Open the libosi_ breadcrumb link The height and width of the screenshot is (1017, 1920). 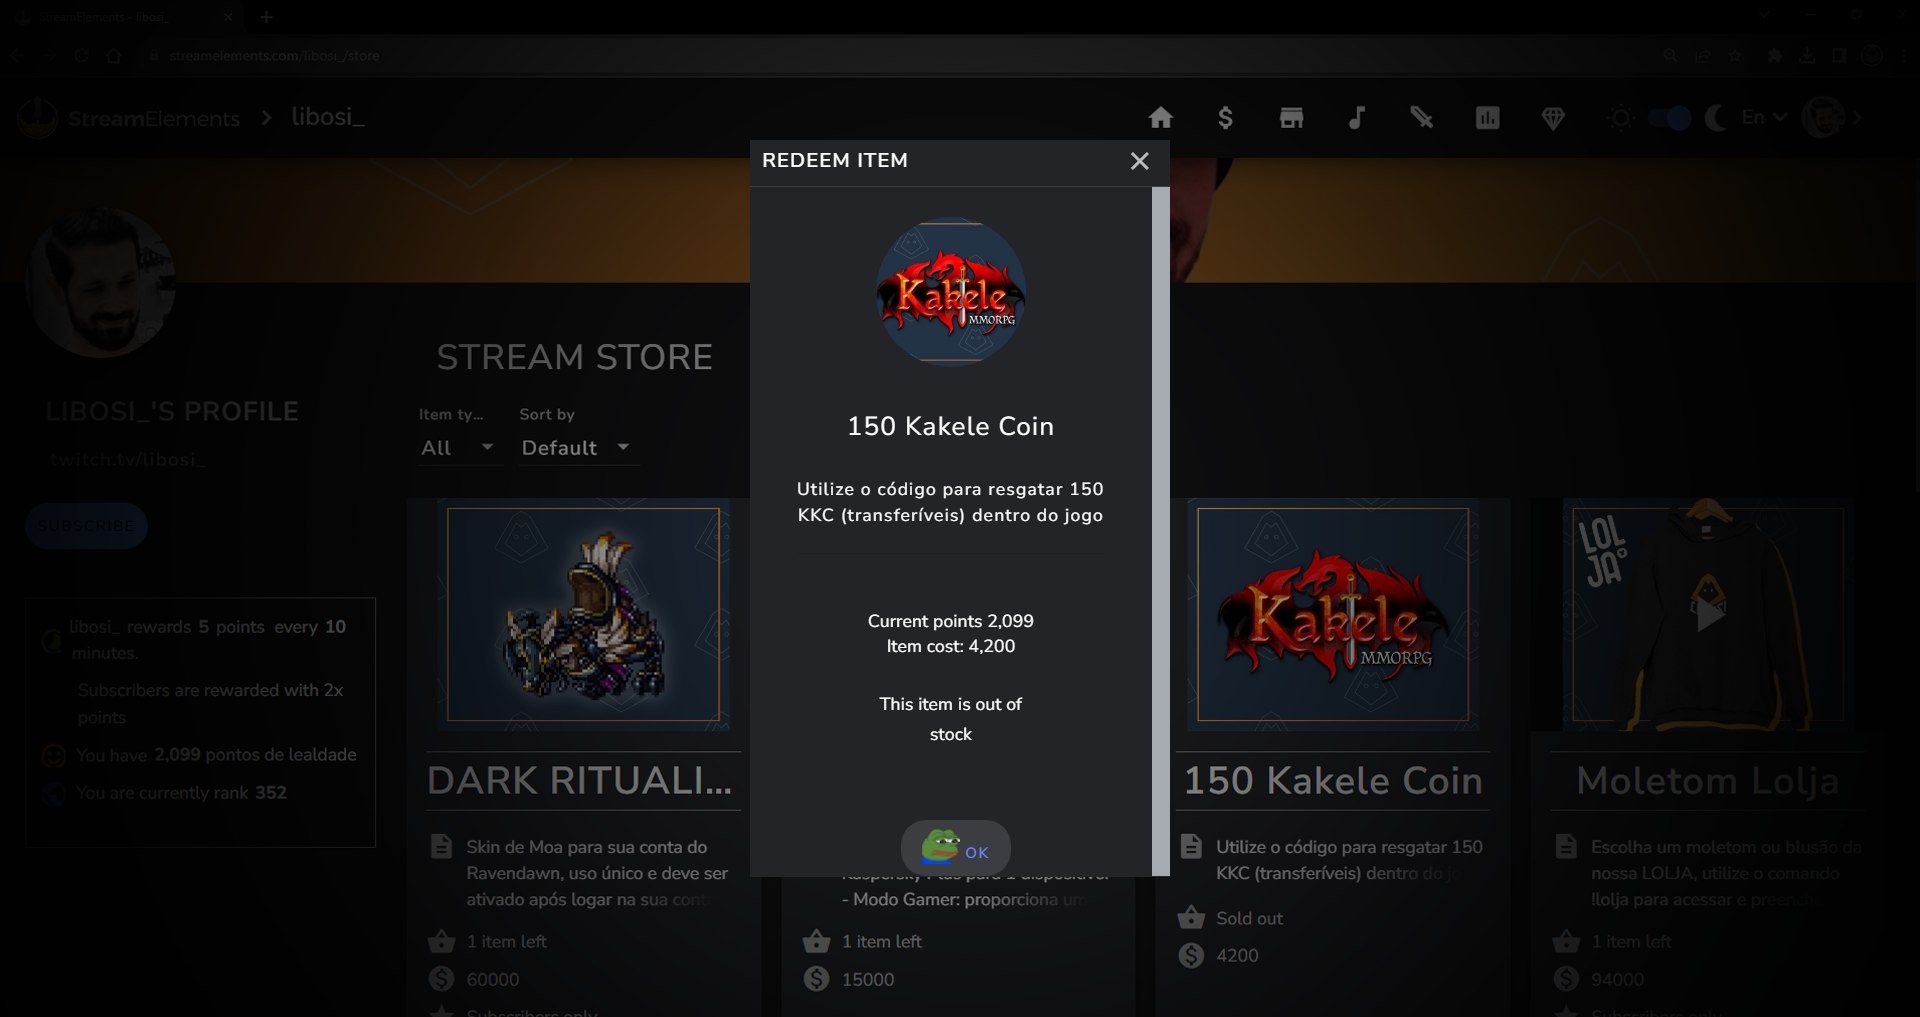(328, 117)
